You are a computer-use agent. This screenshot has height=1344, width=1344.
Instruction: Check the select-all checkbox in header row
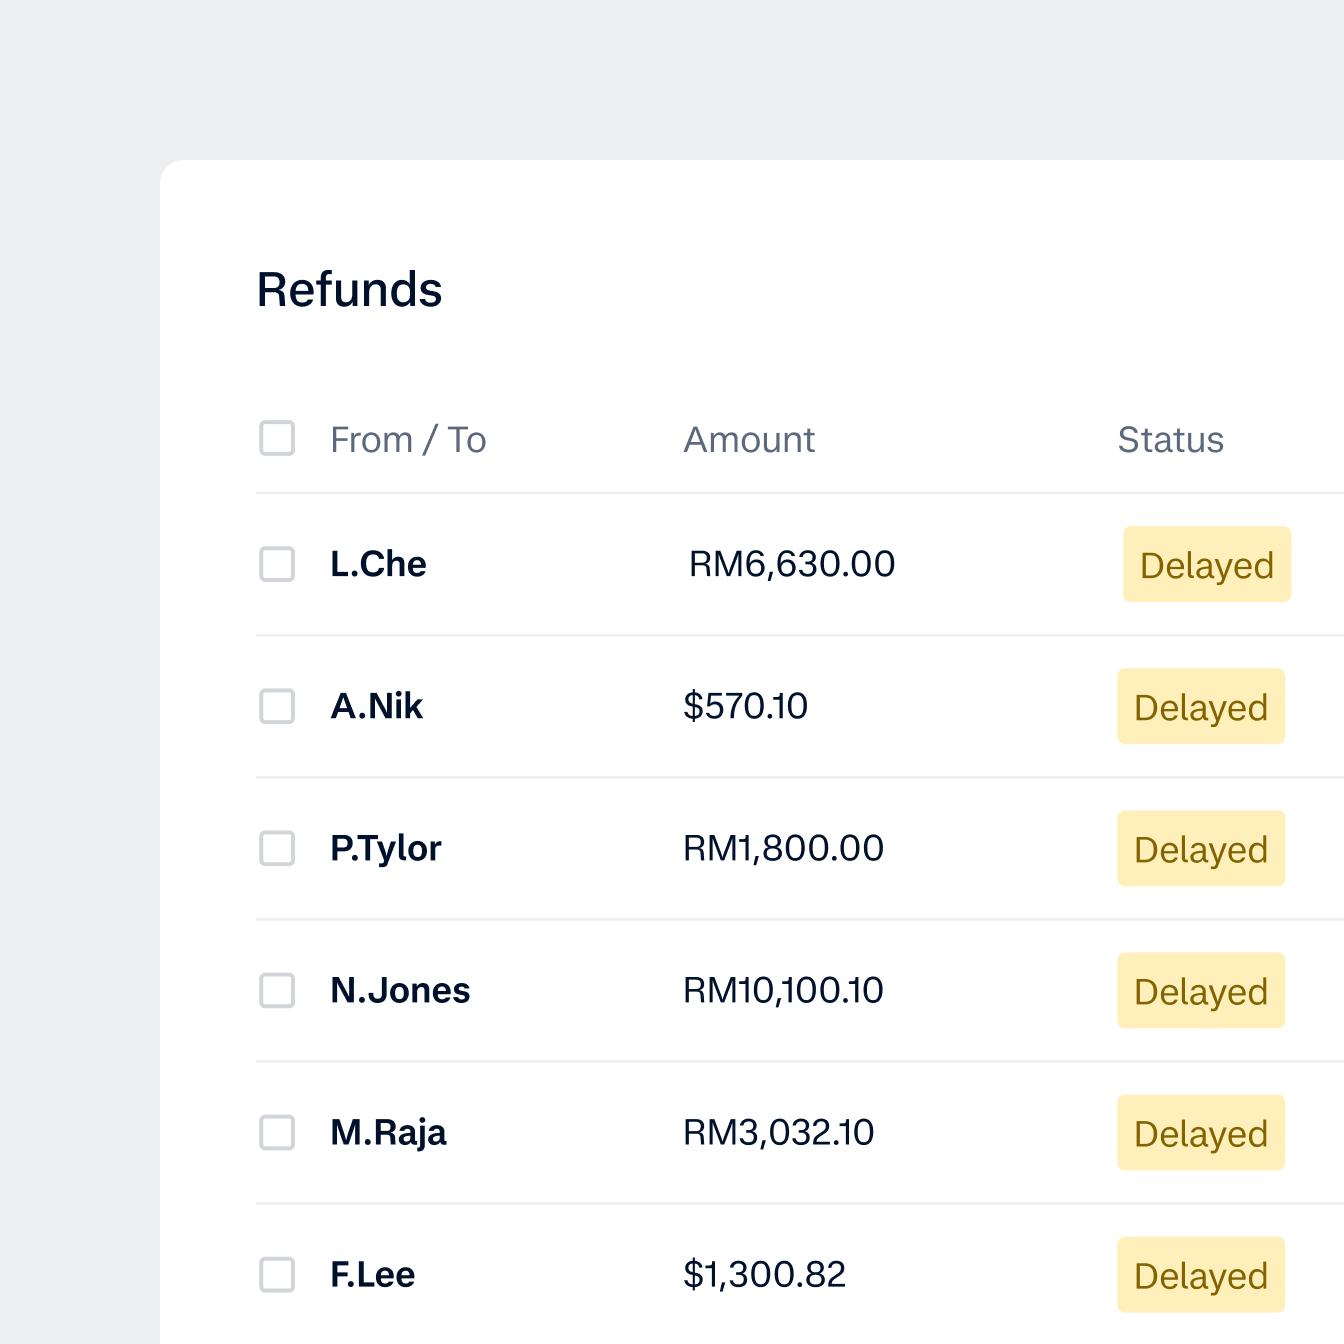[277, 437]
